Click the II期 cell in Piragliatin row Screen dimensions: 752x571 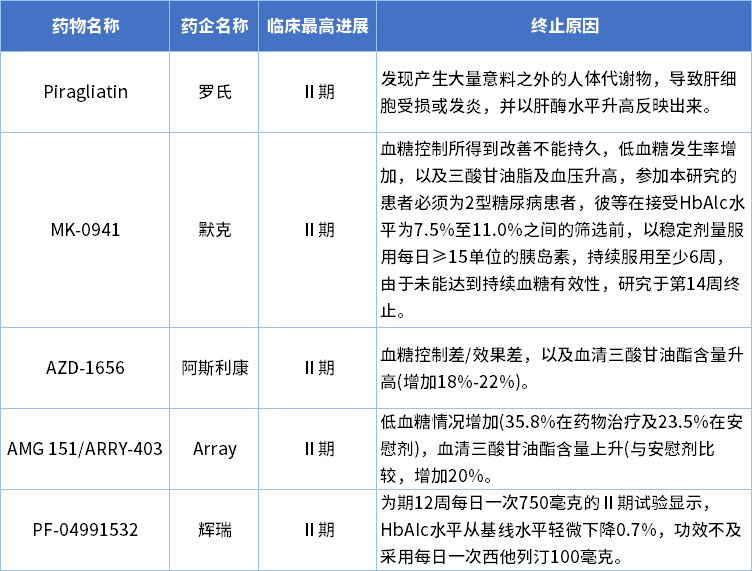pos(317,92)
